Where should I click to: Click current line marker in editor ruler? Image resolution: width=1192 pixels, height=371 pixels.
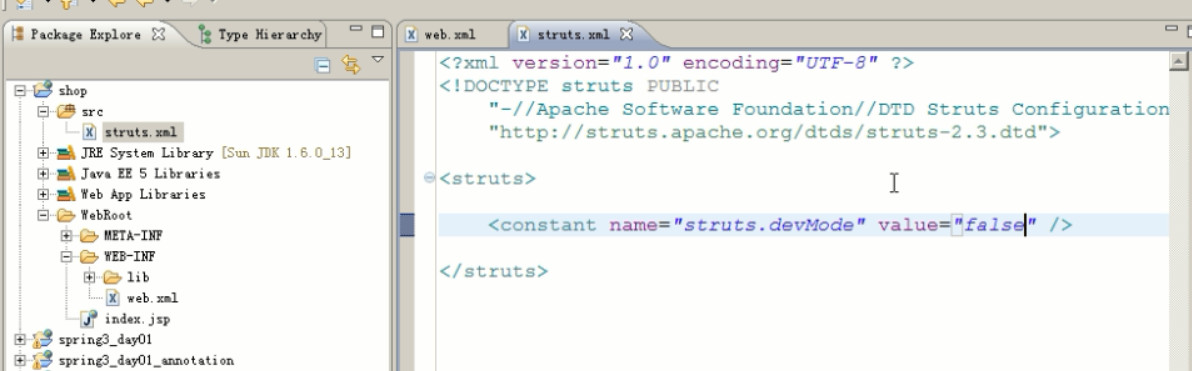pos(407,225)
